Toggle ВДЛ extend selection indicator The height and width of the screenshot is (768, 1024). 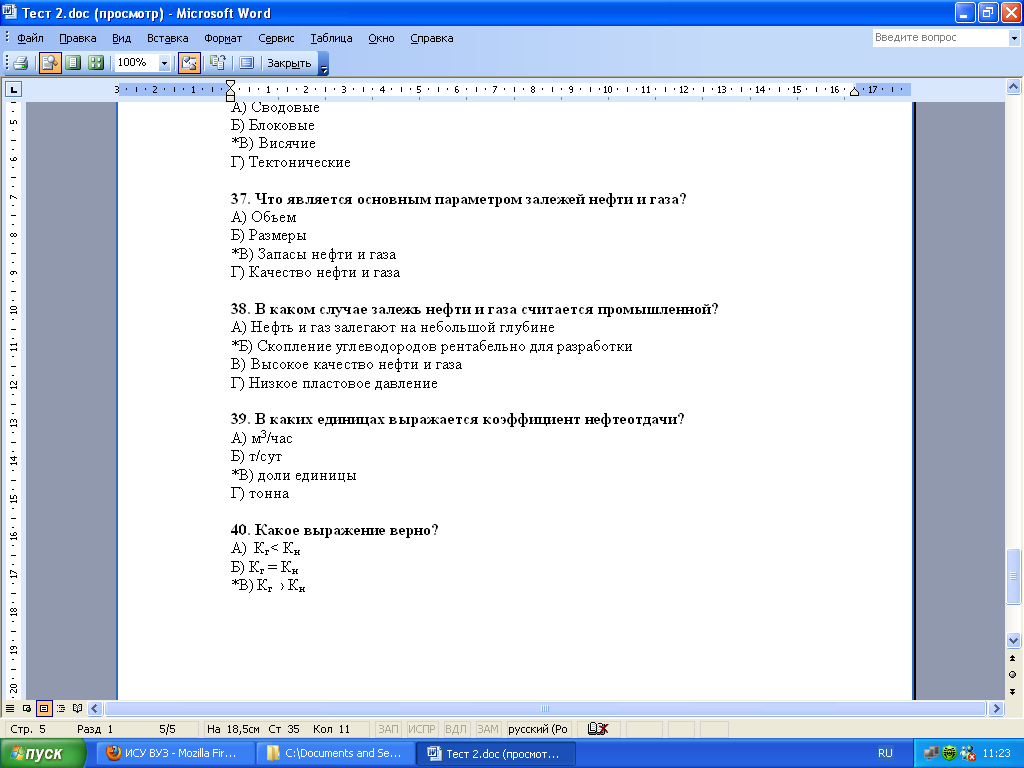point(455,729)
